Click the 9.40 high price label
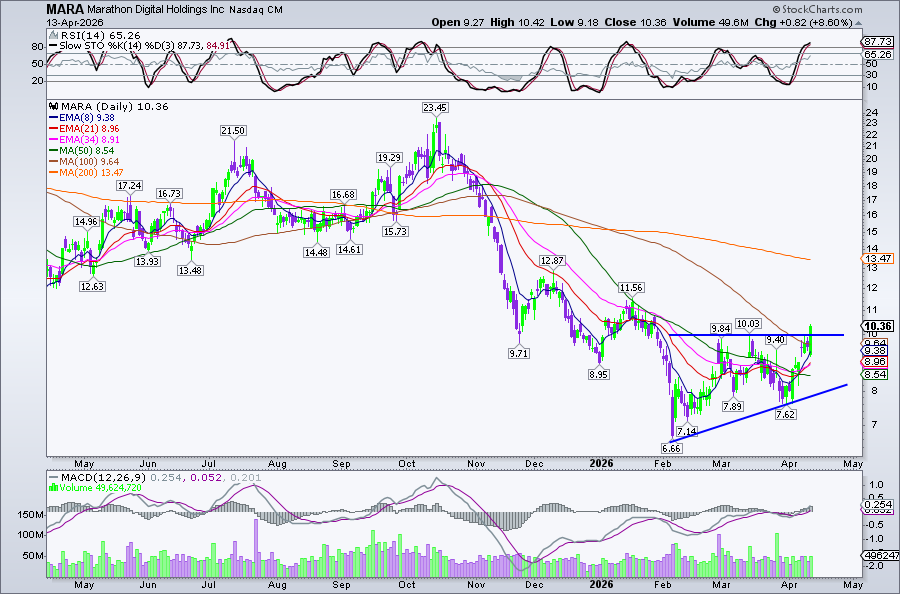The image size is (900, 594). pyautogui.click(x=775, y=340)
